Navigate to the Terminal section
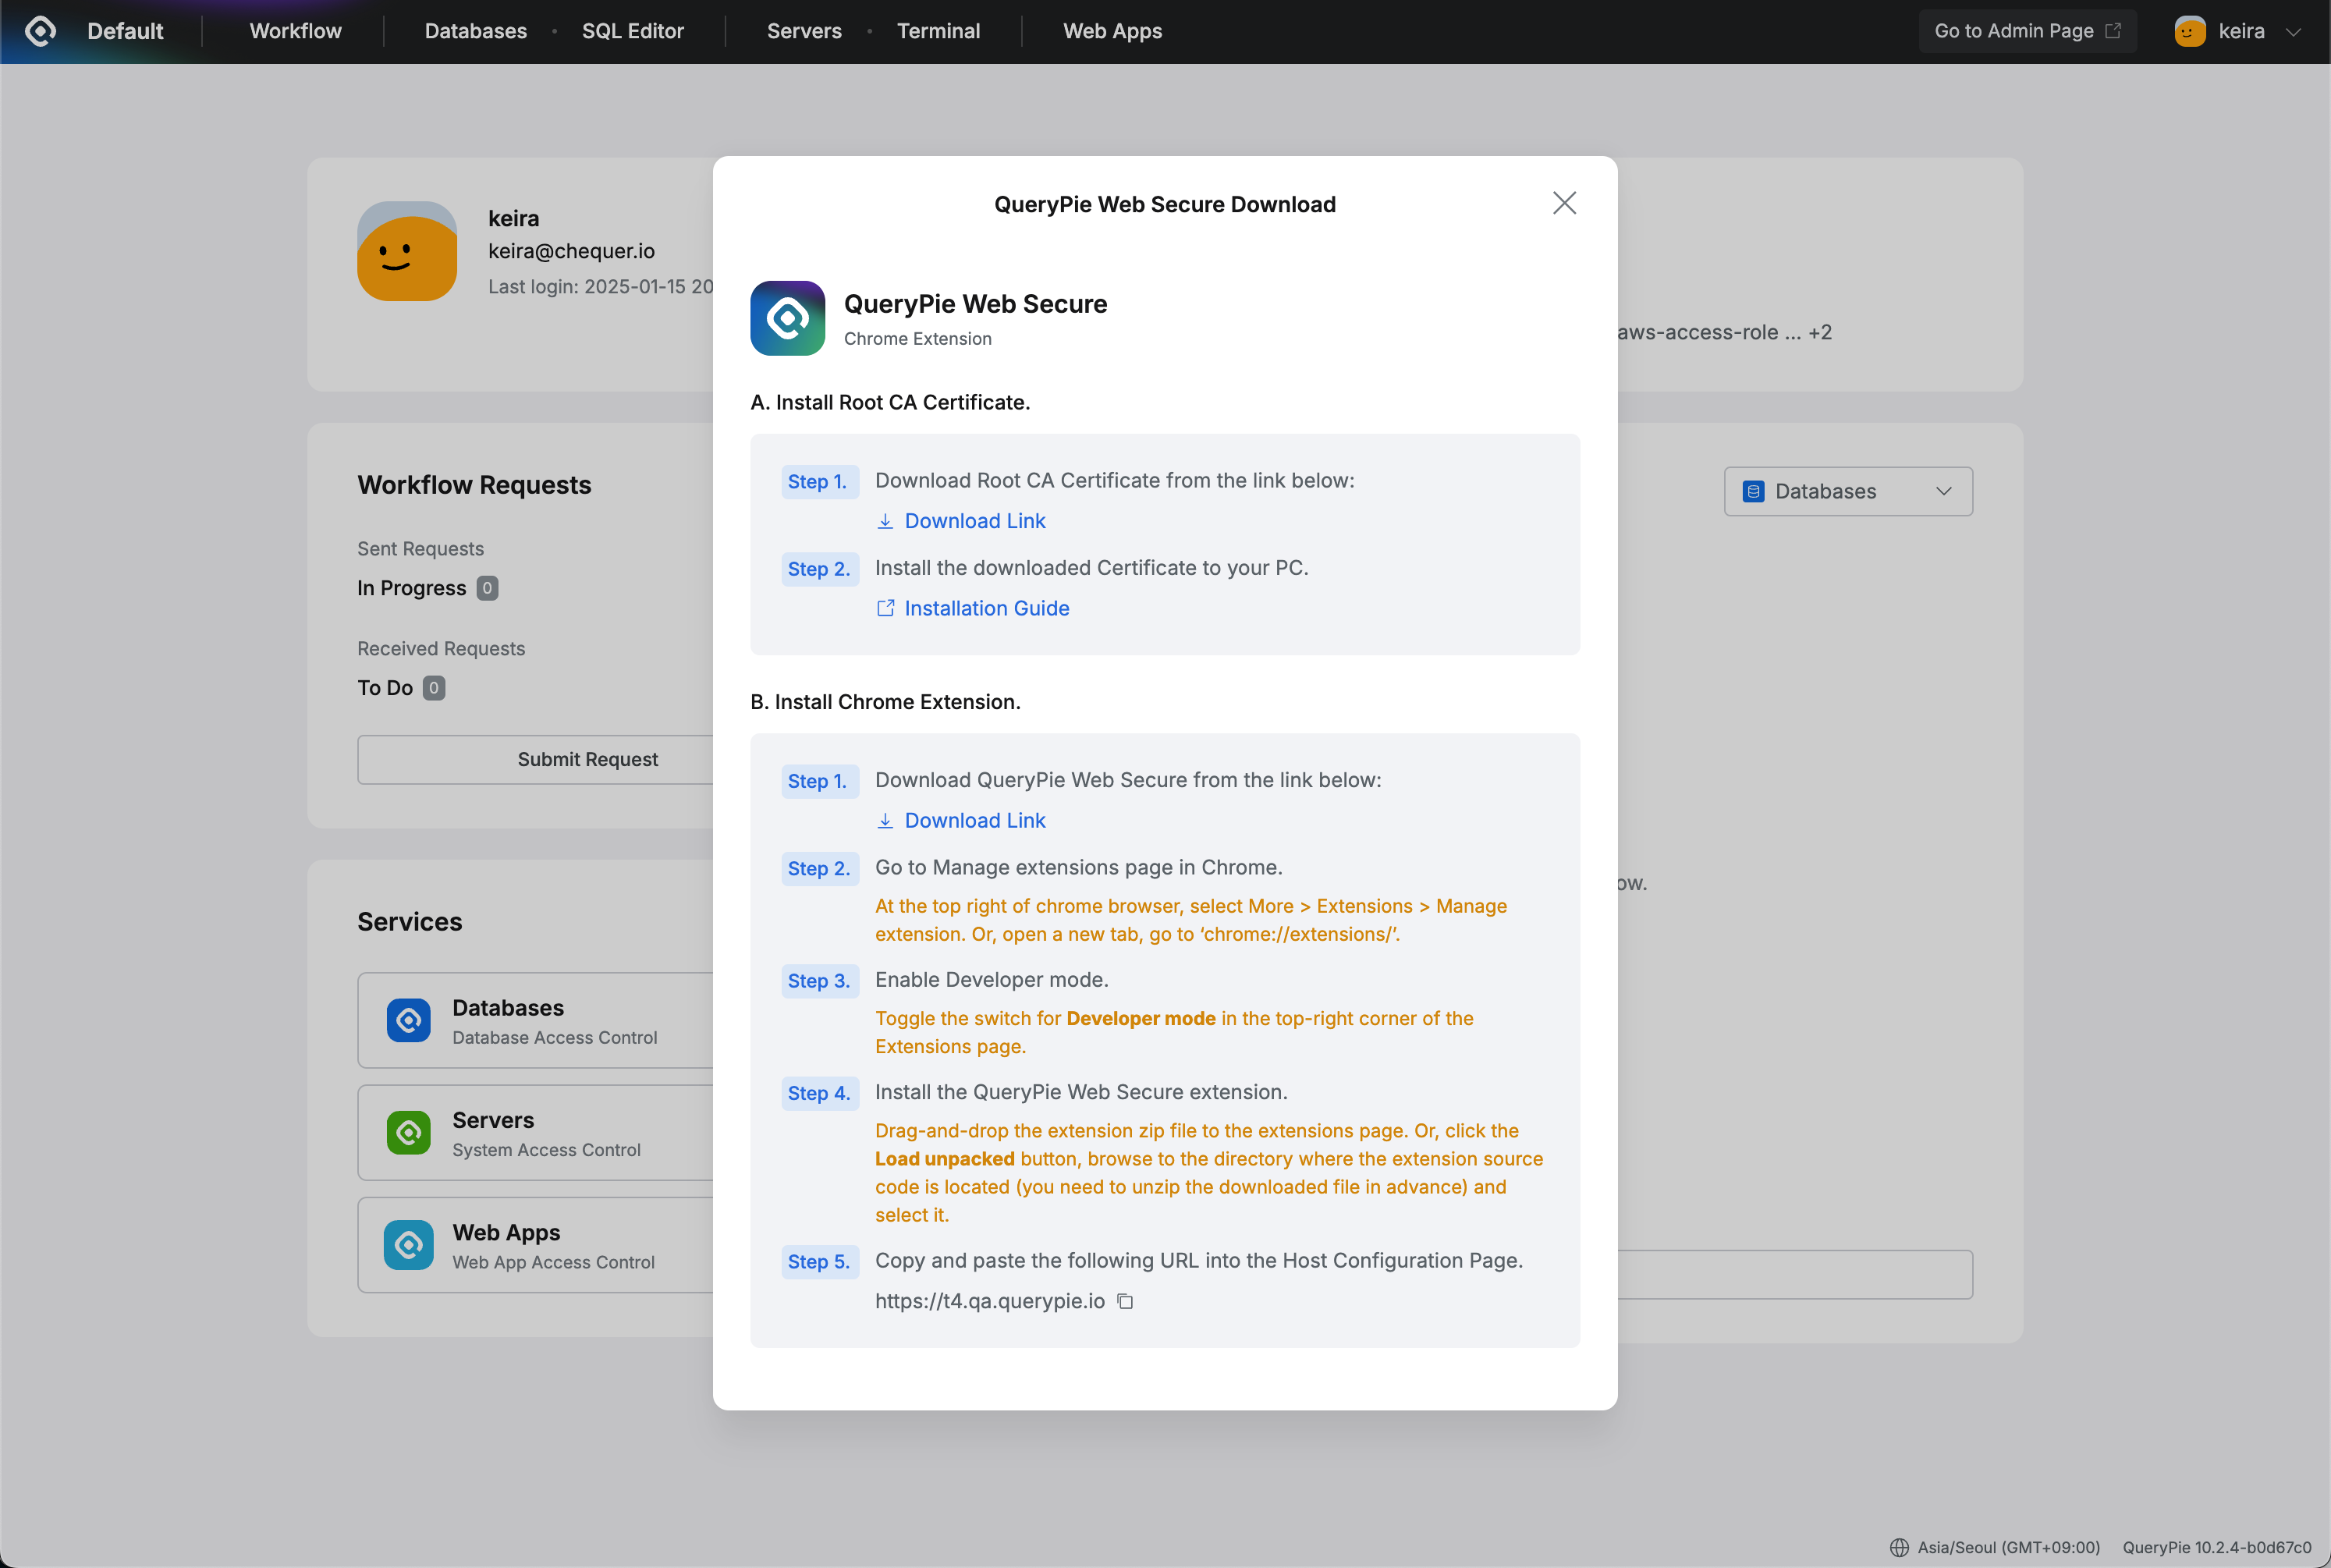The image size is (2331, 1568). tap(938, 31)
